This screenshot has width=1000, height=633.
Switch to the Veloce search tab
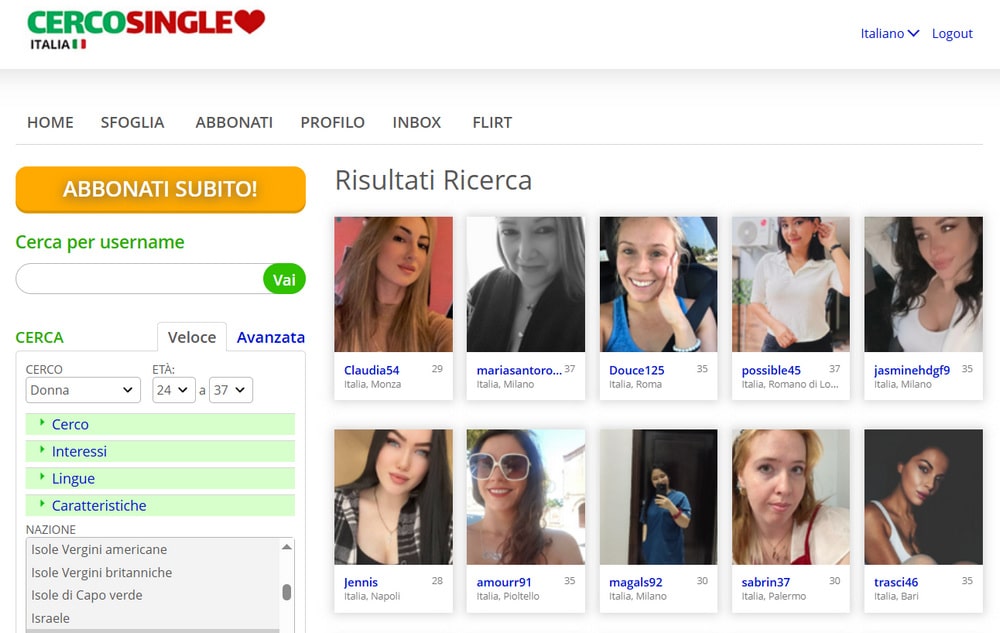point(192,337)
